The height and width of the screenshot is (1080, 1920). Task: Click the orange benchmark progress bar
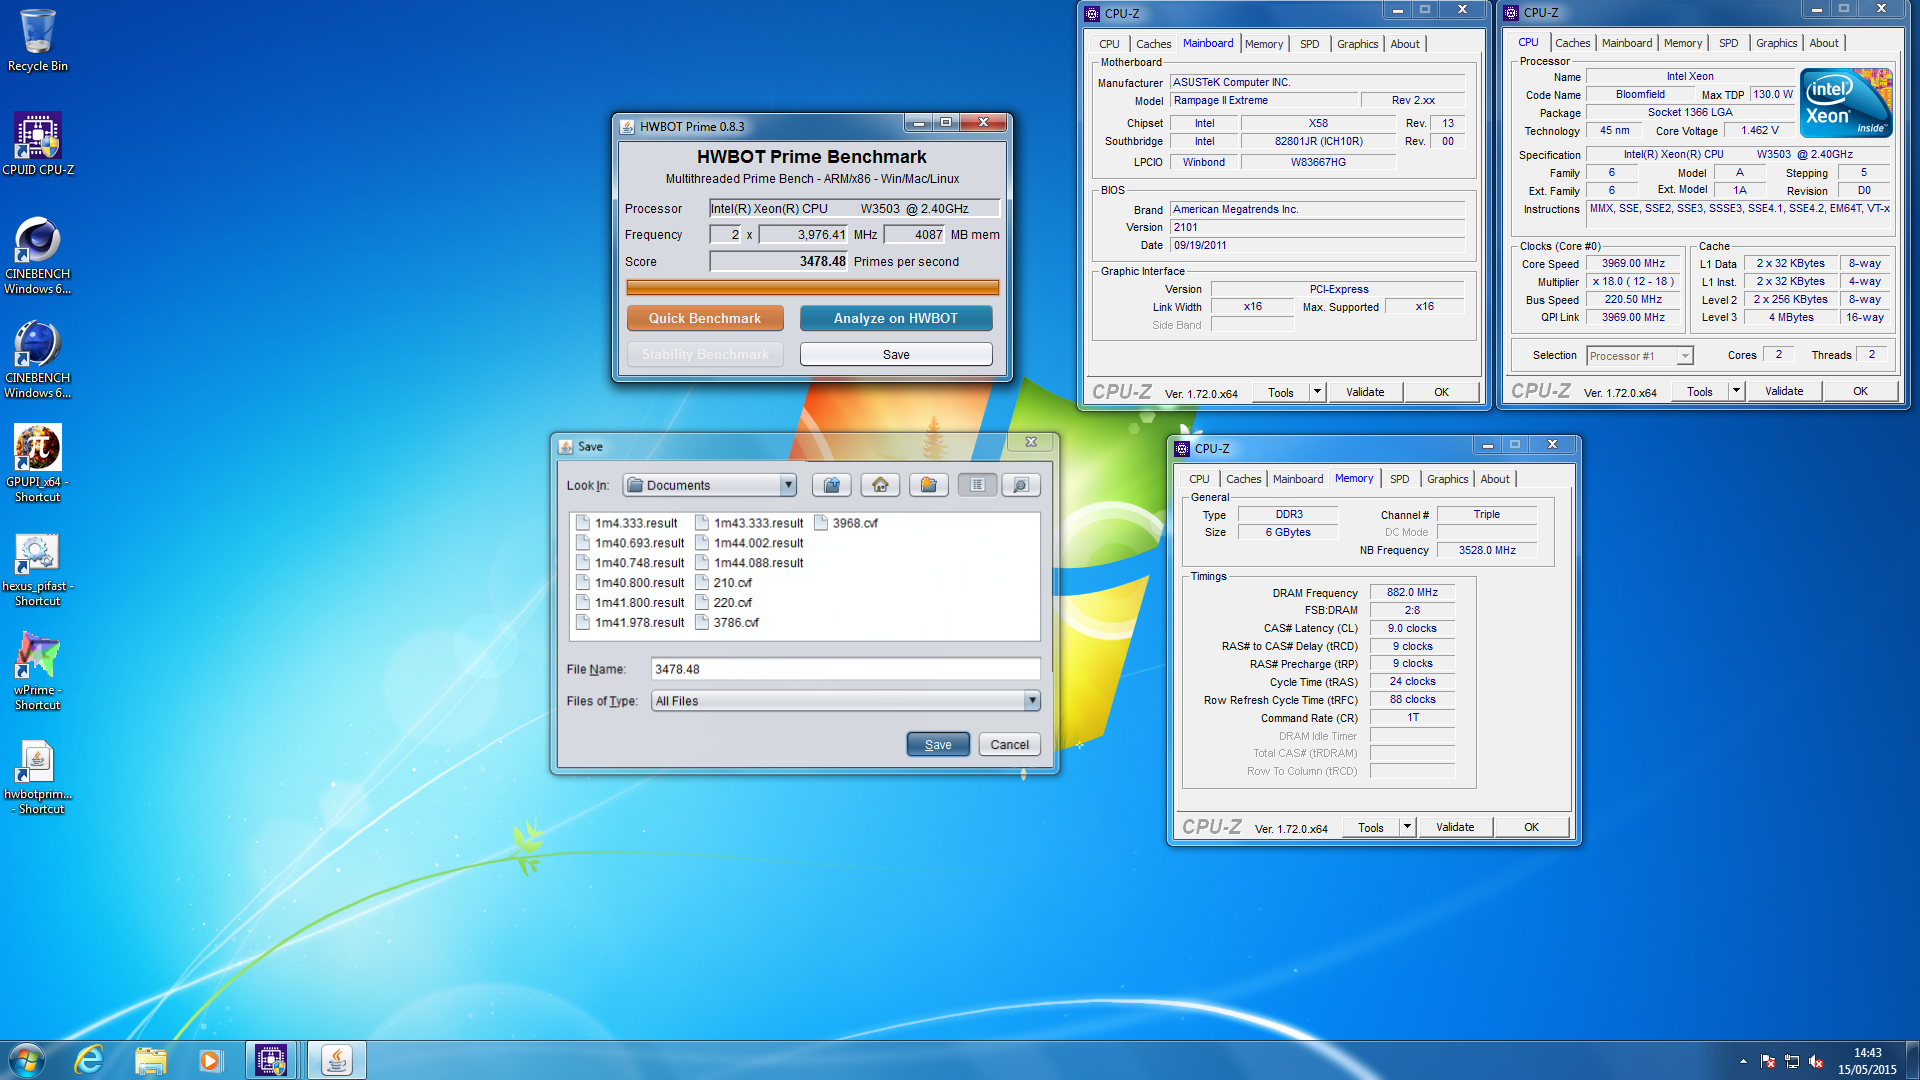pyautogui.click(x=812, y=288)
